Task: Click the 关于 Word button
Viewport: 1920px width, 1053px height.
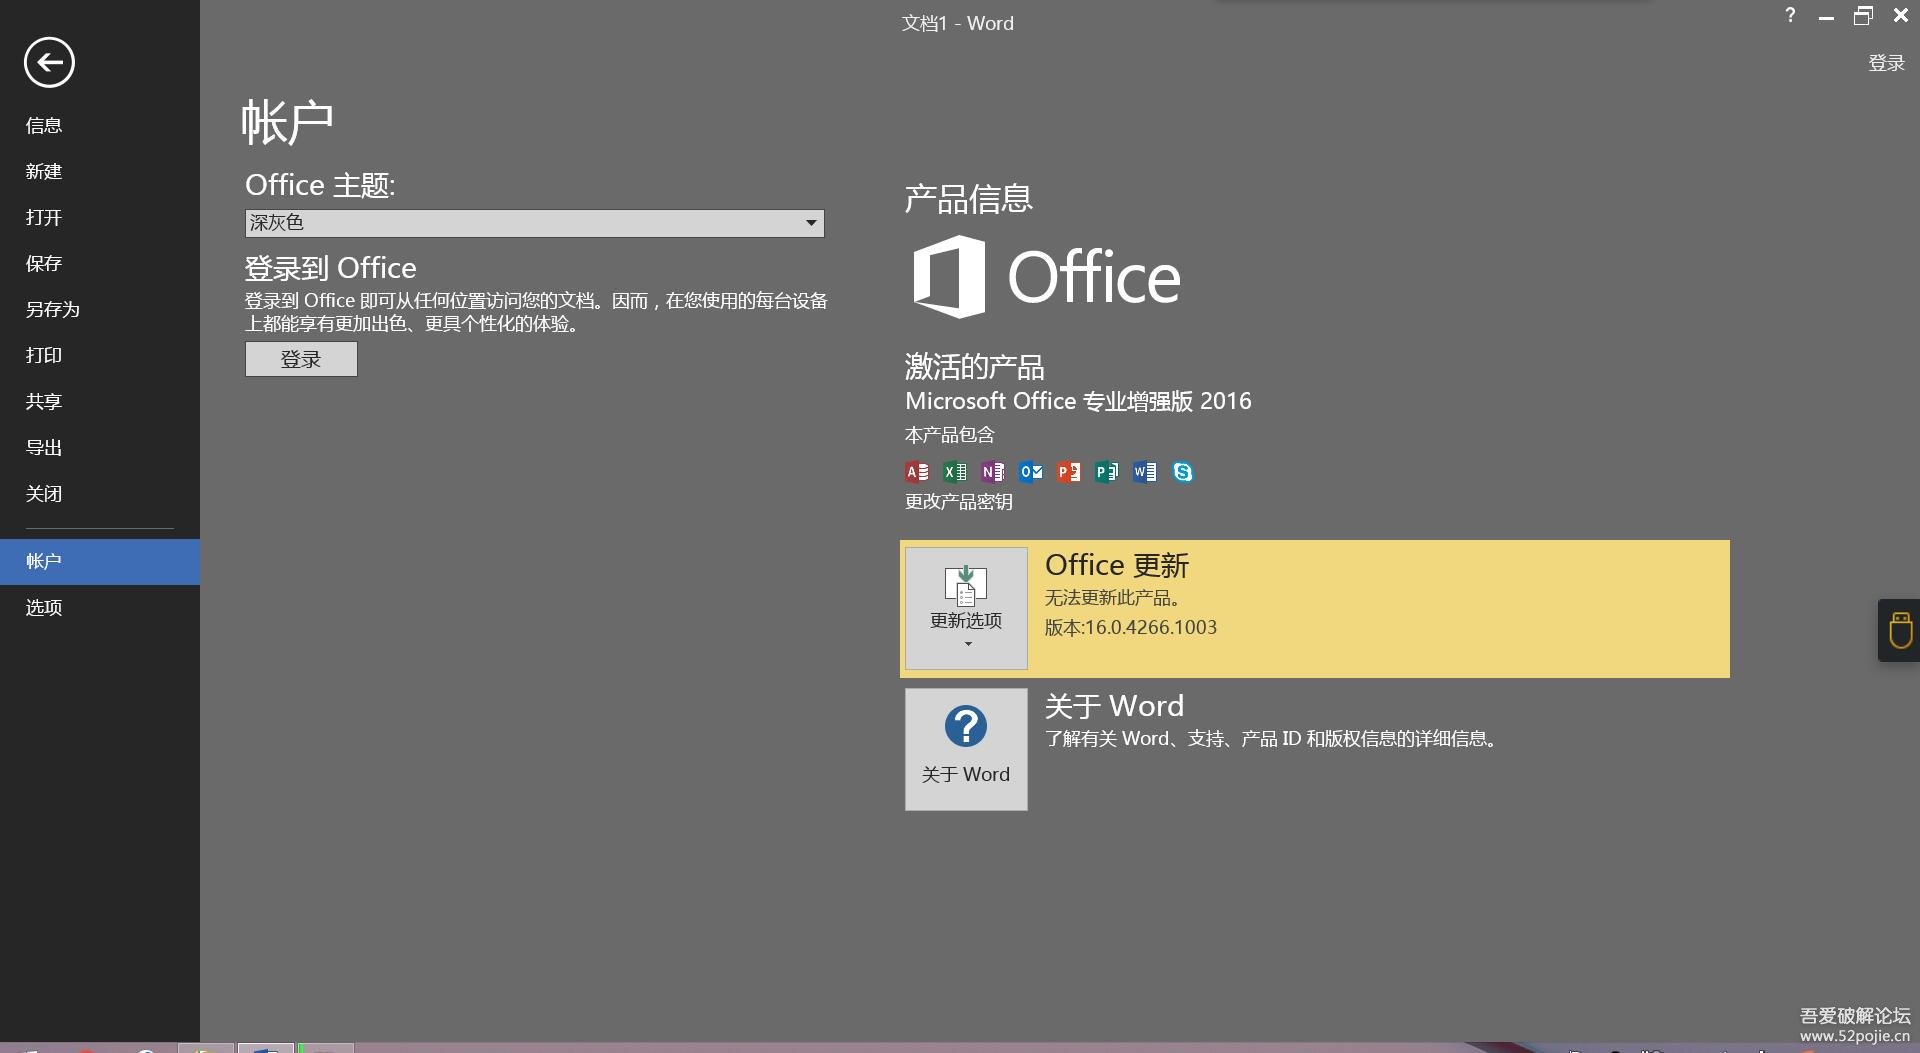Action: [966, 749]
